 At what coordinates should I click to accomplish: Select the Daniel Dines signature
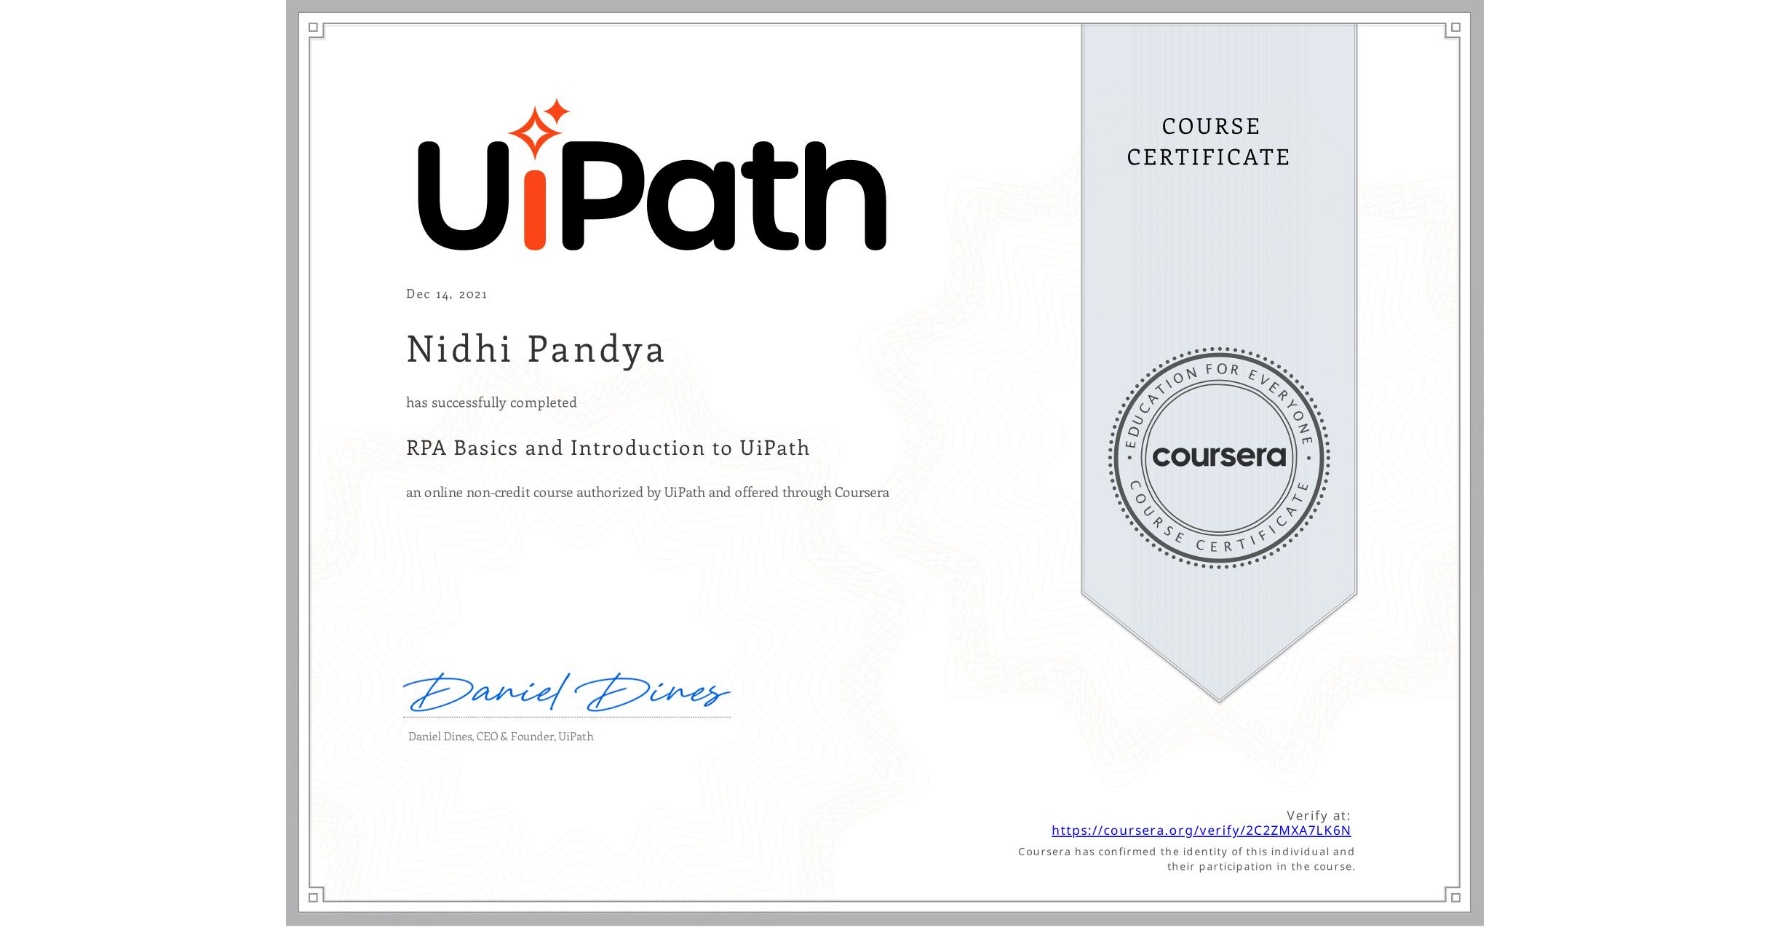(x=565, y=690)
